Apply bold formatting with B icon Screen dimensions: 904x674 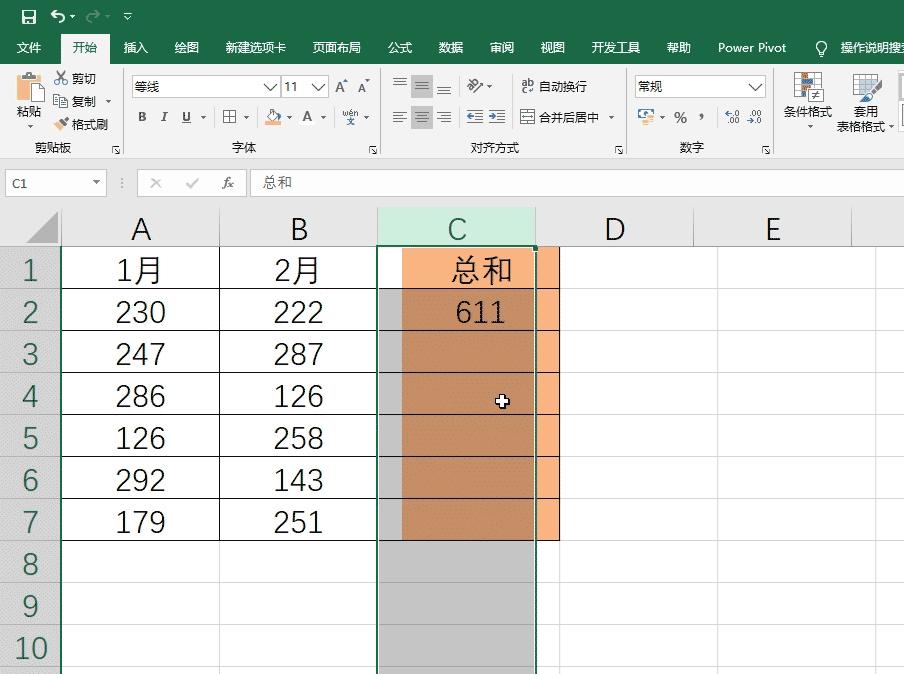tap(142, 117)
